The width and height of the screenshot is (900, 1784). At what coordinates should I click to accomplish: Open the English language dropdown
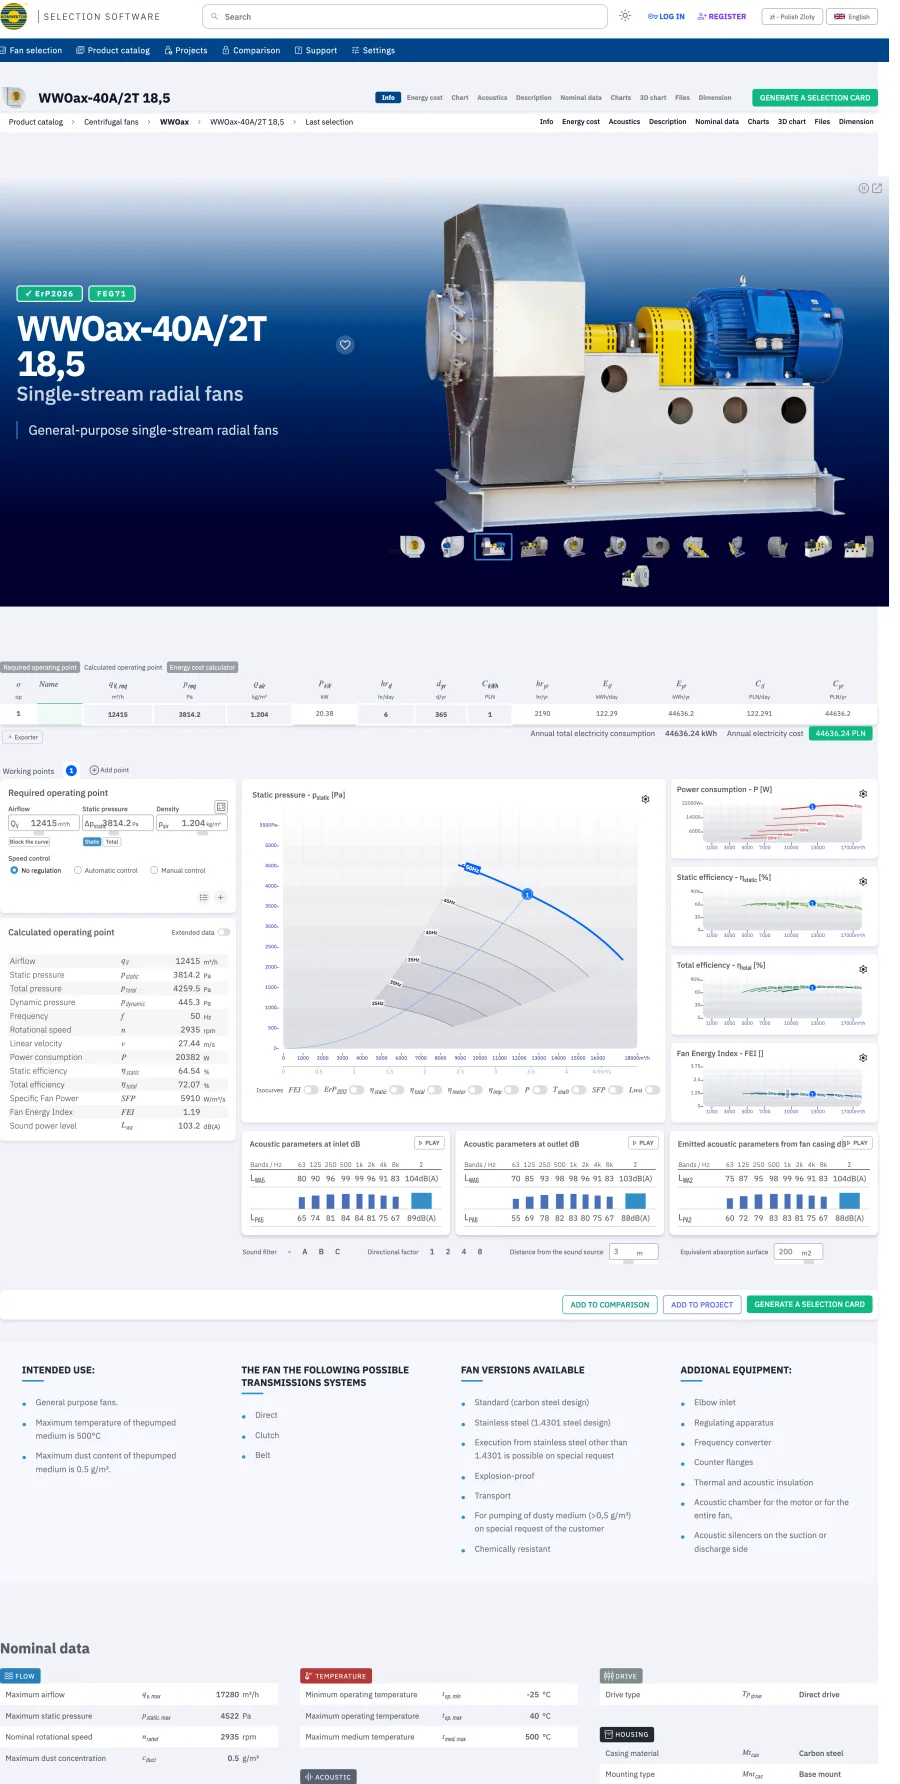coord(853,17)
